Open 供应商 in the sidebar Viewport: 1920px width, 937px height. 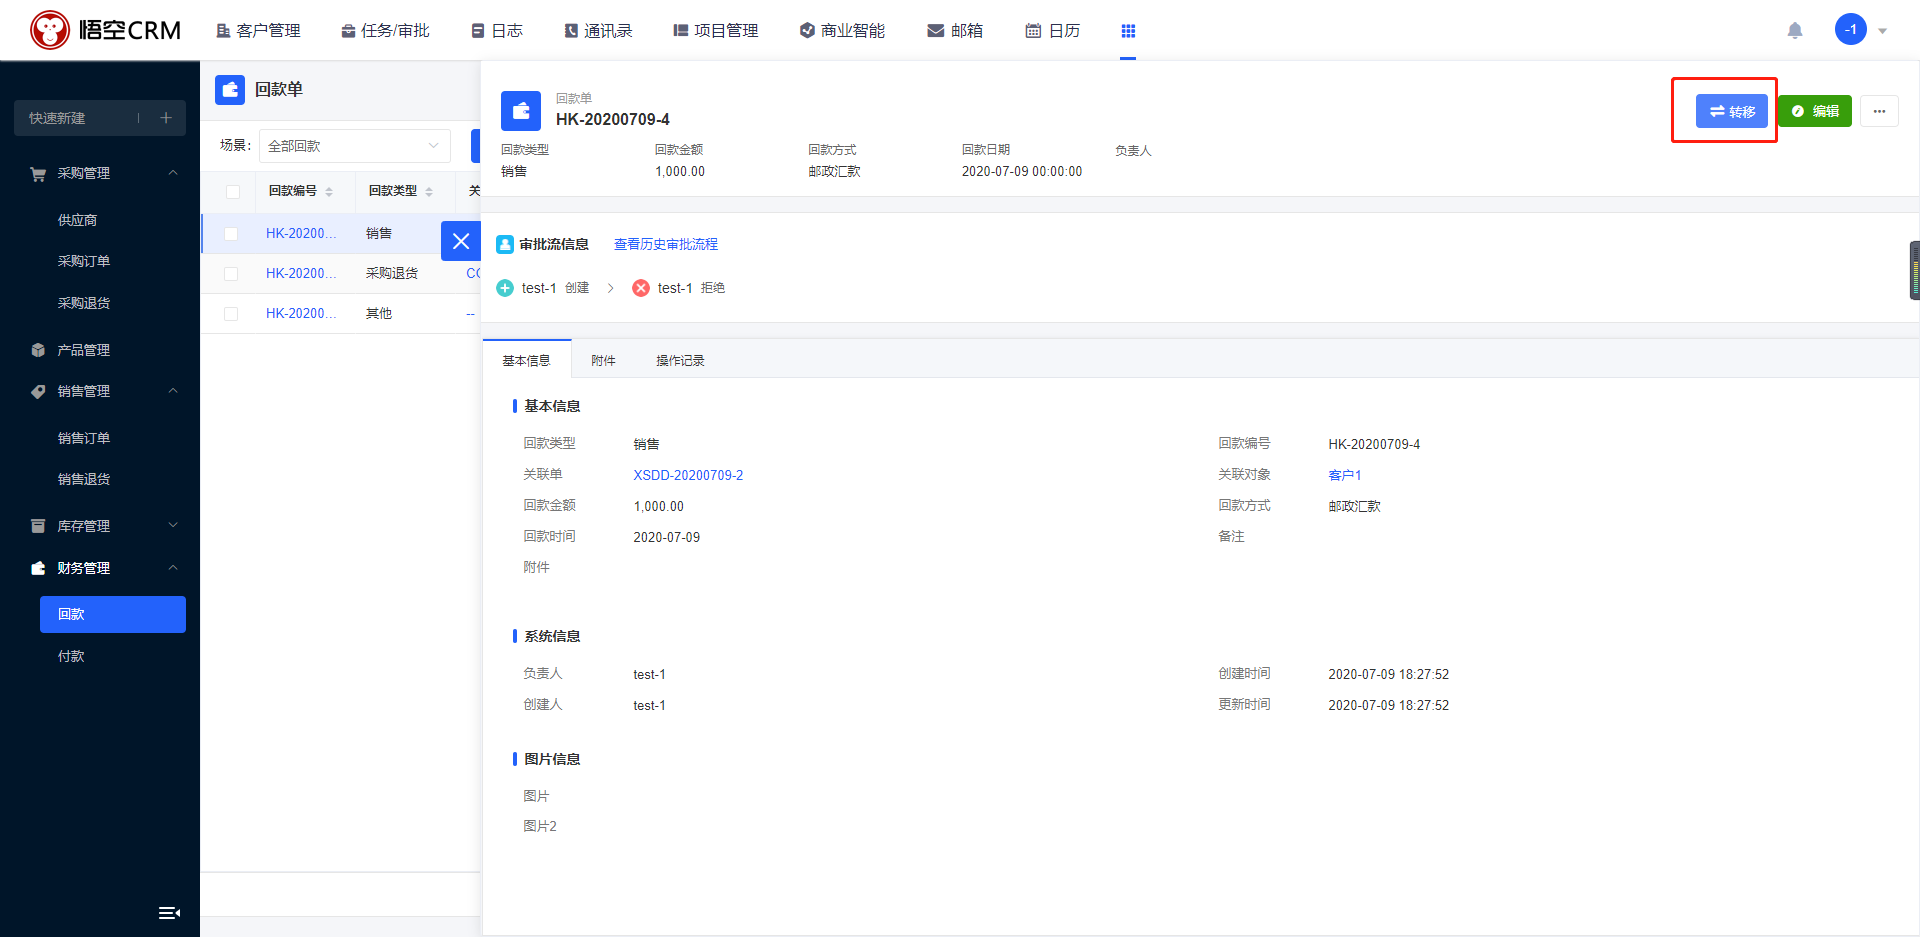78,220
